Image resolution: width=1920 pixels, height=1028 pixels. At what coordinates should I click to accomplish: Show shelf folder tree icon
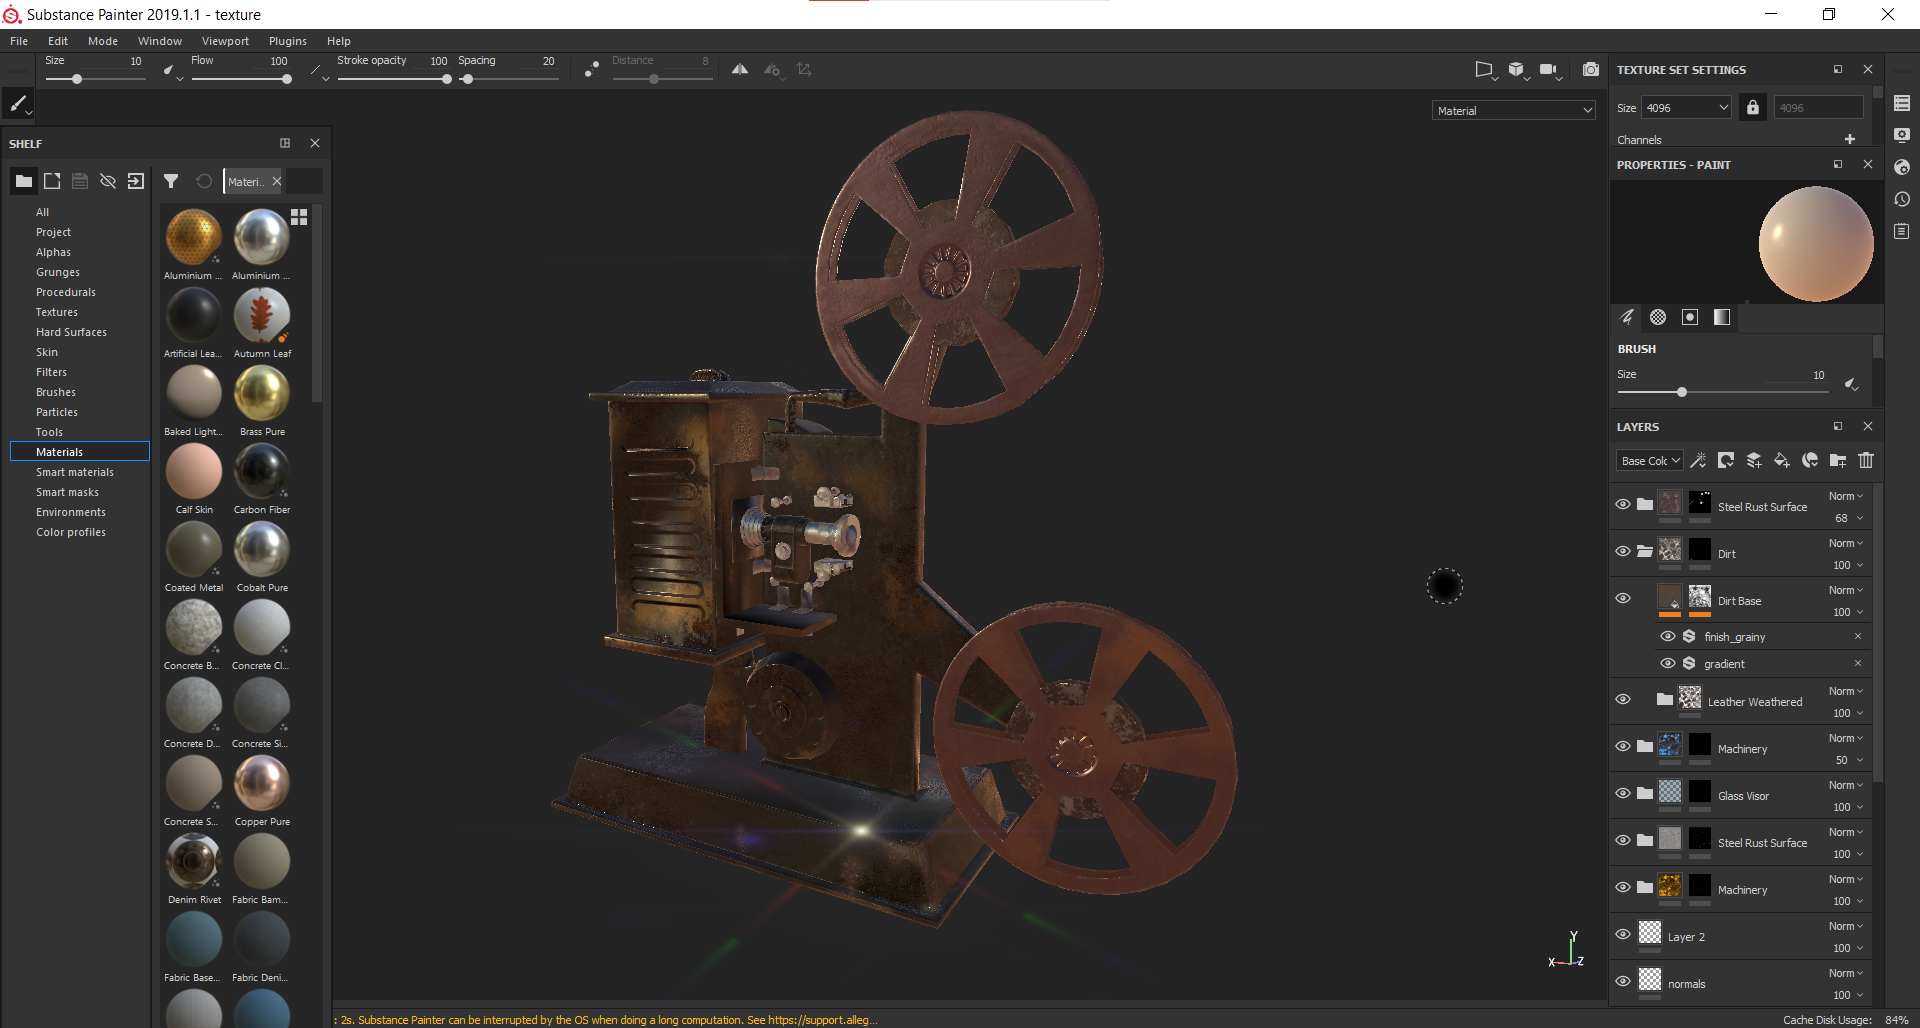(x=23, y=181)
